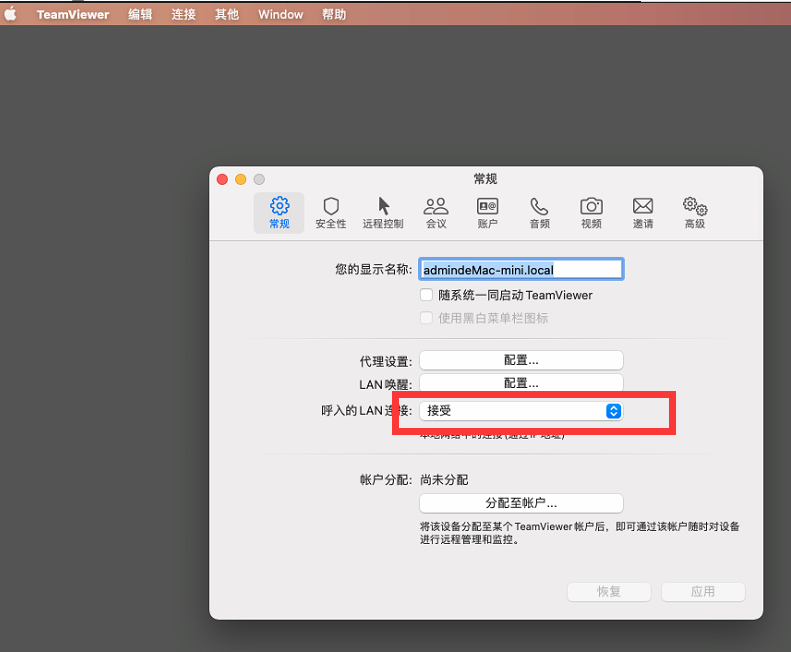The height and width of the screenshot is (652, 791).
Task: Open the 邀请 envelope tab
Action: coord(643,212)
